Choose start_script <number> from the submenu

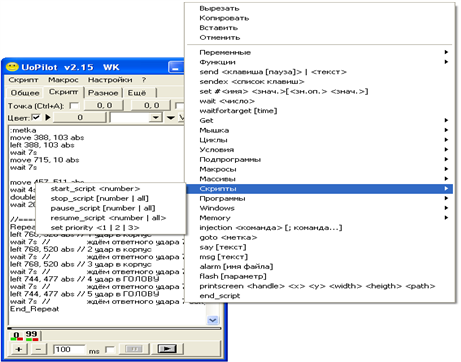pyautogui.click(x=110, y=189)
